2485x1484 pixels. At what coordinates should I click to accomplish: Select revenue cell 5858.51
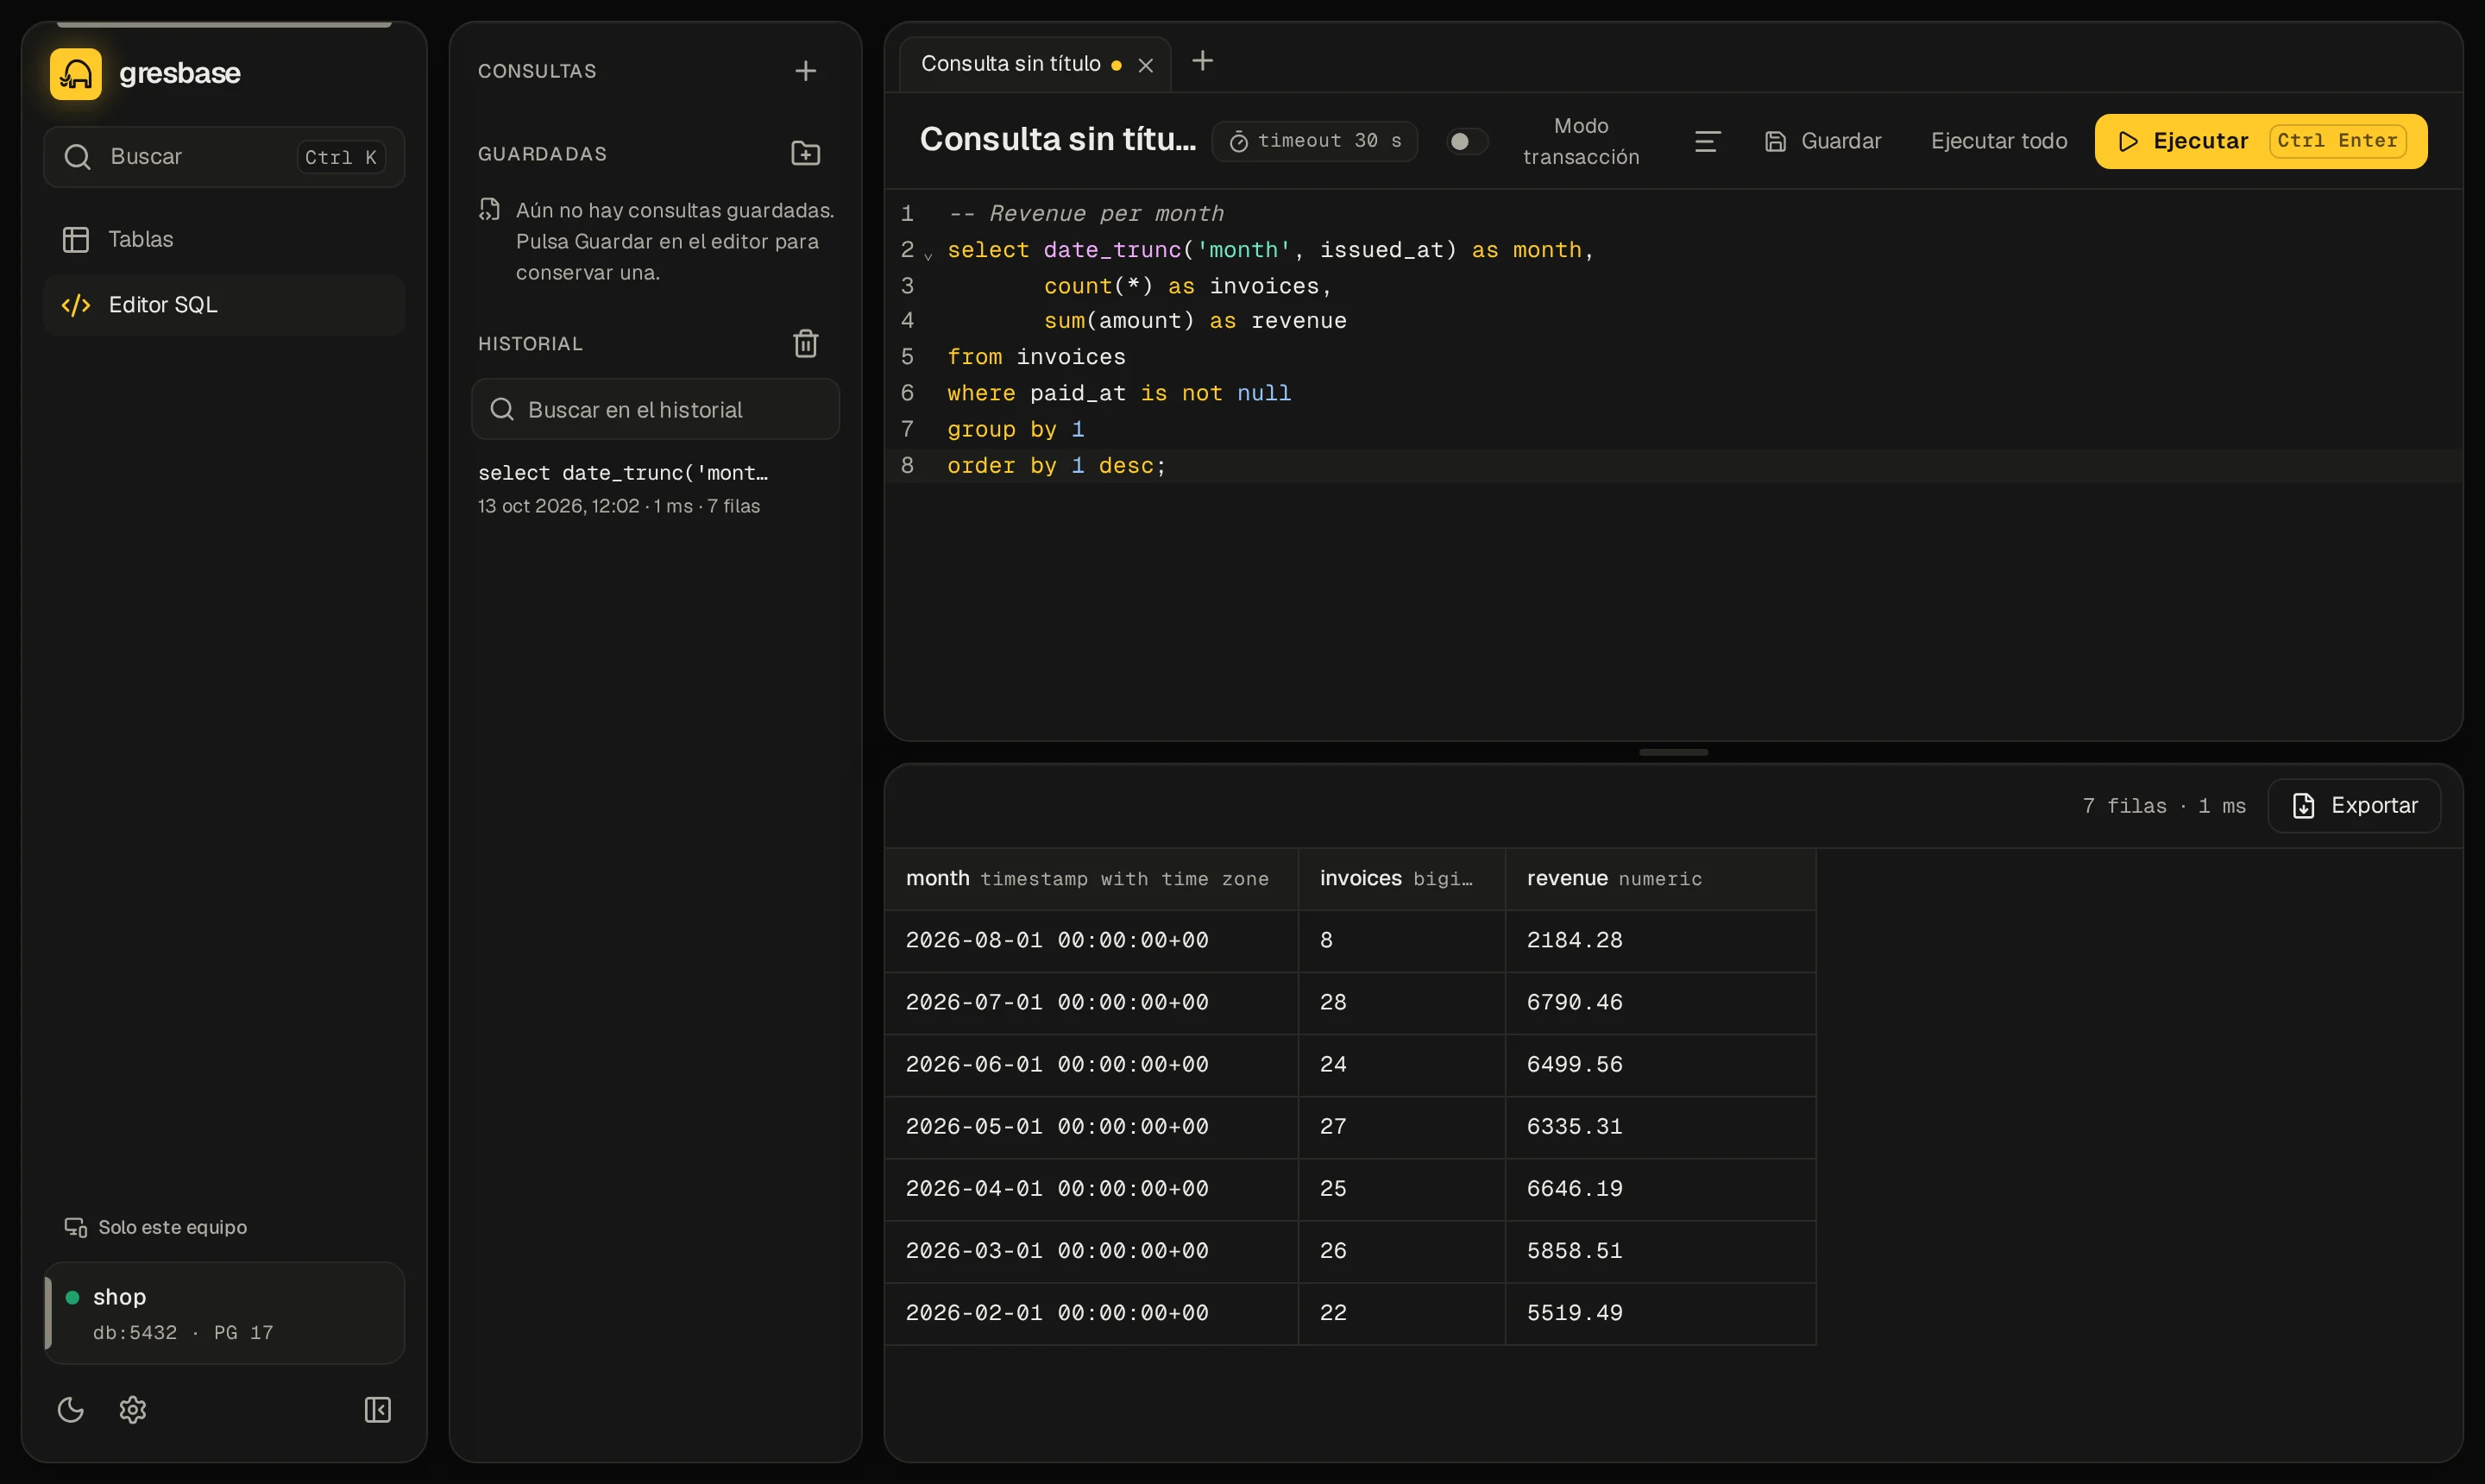[1661, 1251]
